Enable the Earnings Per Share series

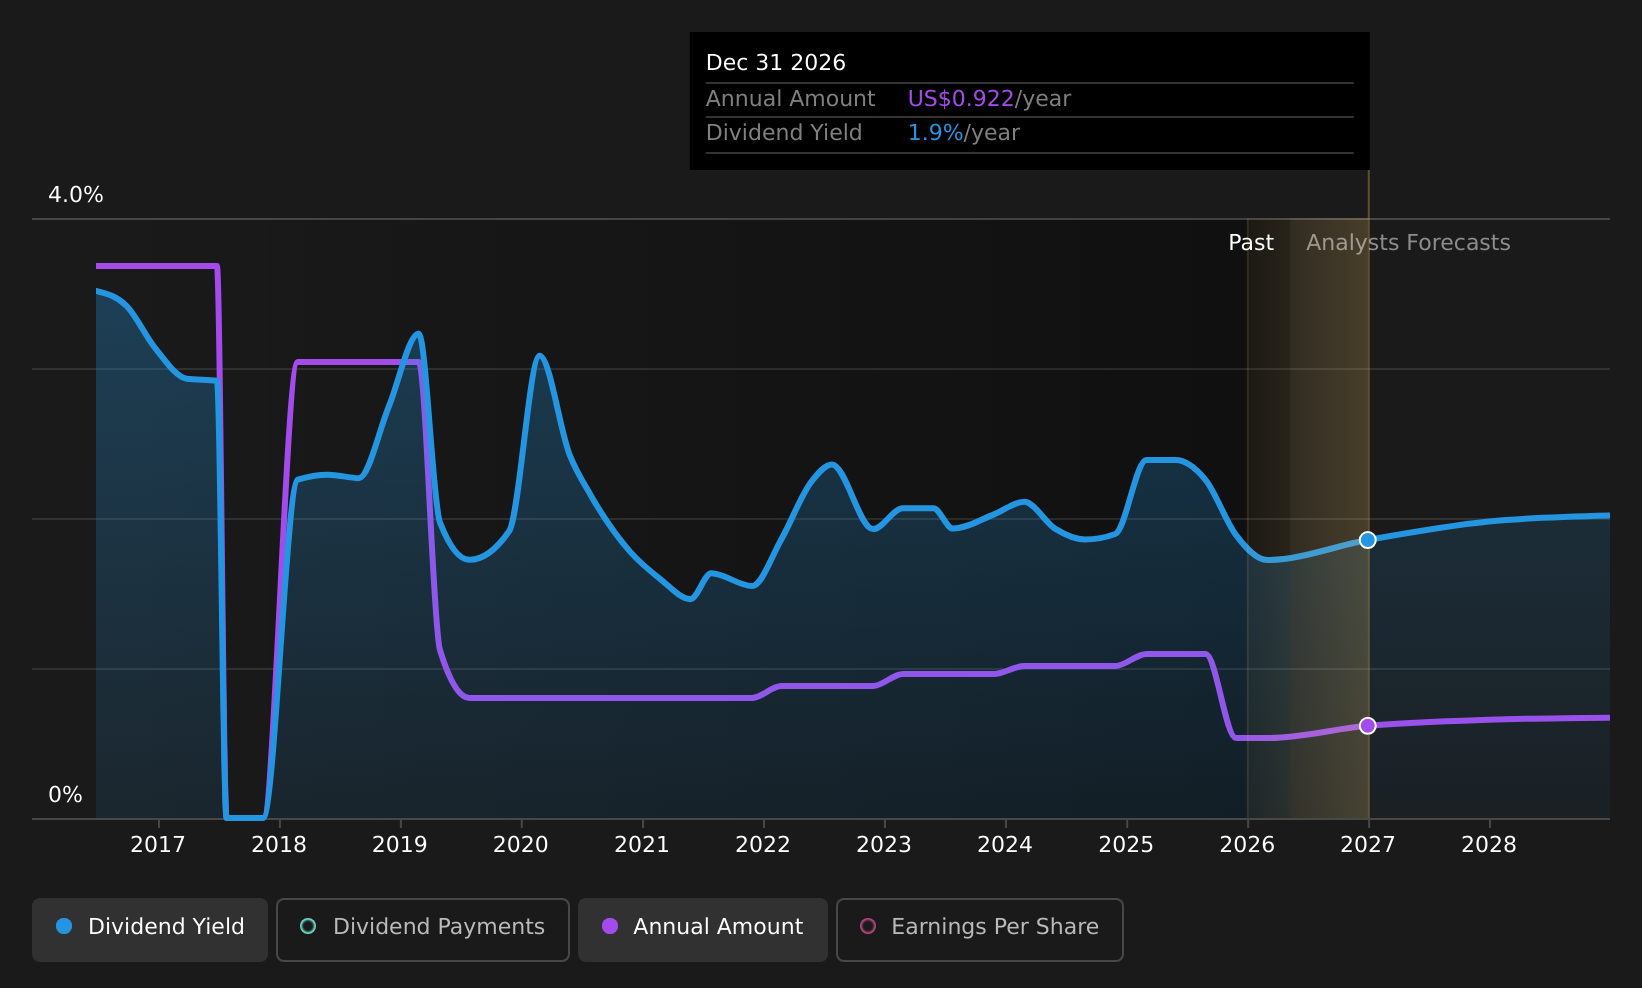[x=980, y=930]
